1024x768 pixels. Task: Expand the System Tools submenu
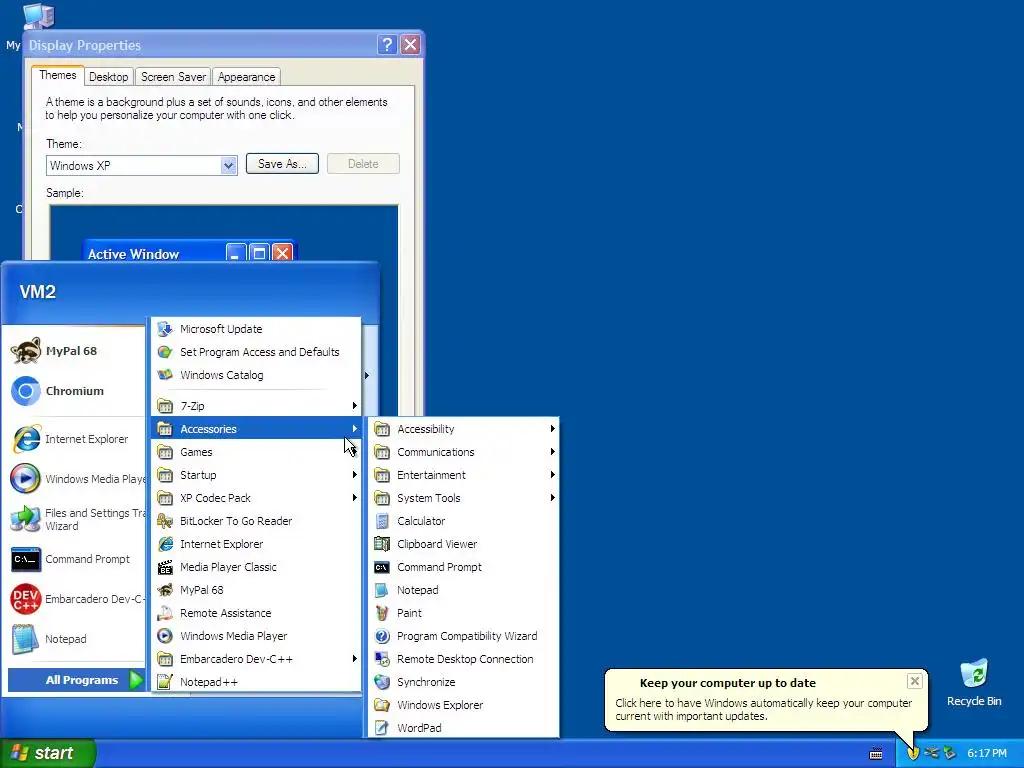(x=463, y=498)
